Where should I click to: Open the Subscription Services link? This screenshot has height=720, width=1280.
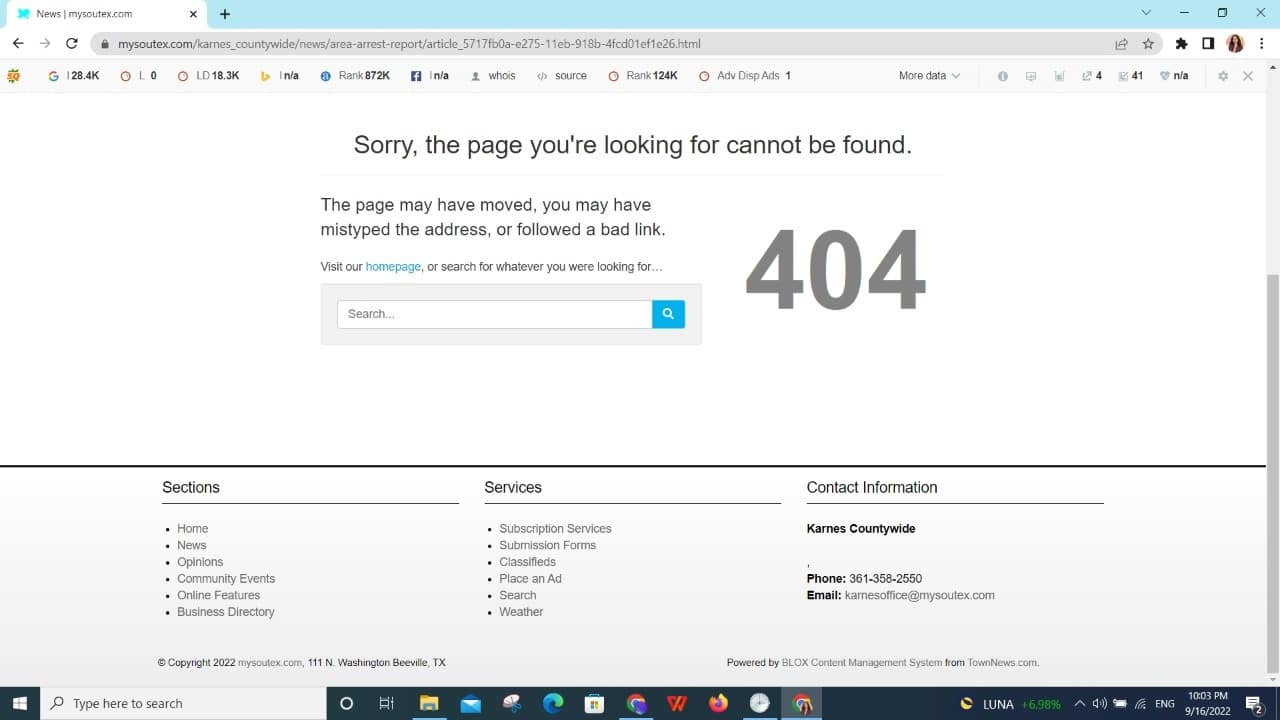coord(555,529)
